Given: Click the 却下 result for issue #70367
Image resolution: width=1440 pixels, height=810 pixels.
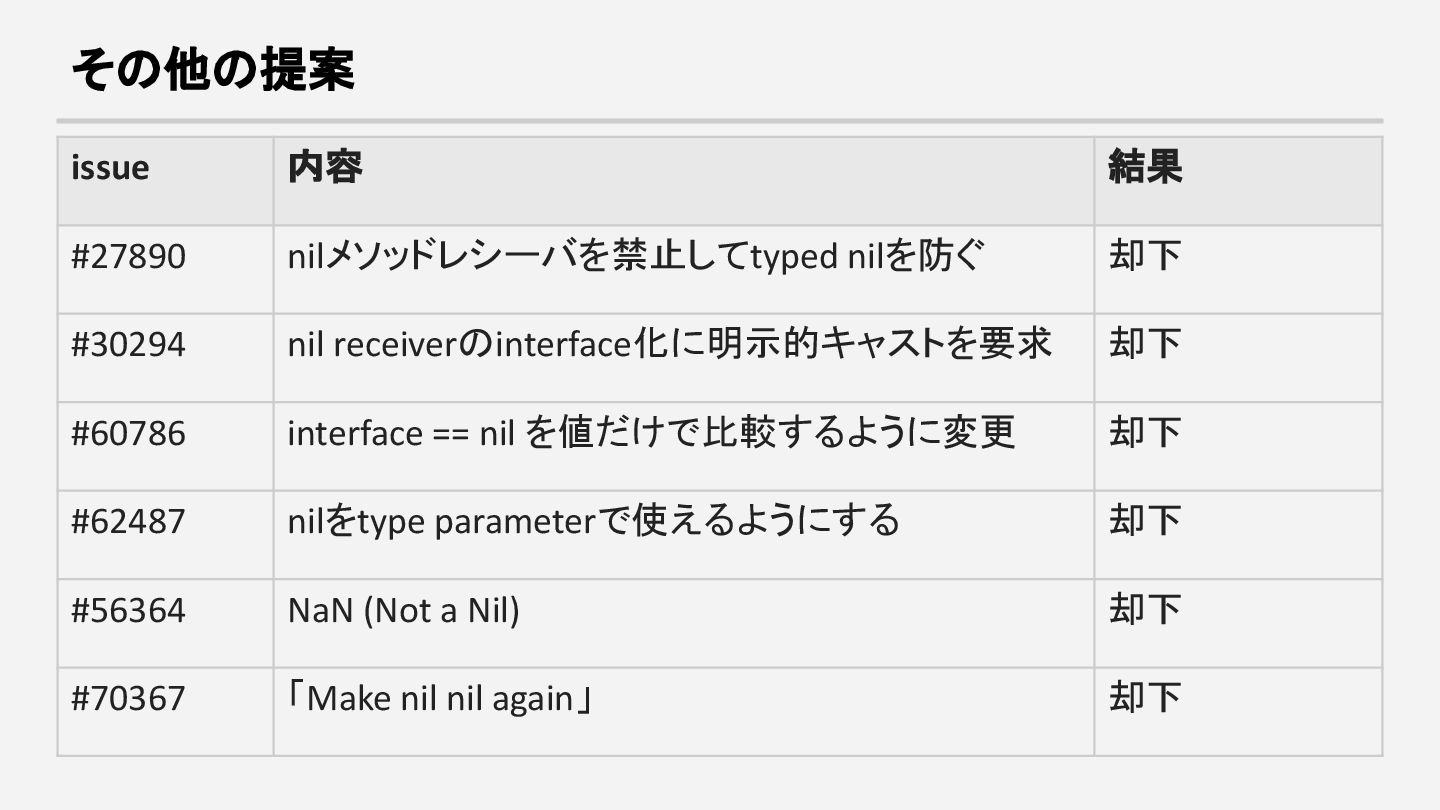Looking at the screenshot, I should click(x=1145, y=698).
